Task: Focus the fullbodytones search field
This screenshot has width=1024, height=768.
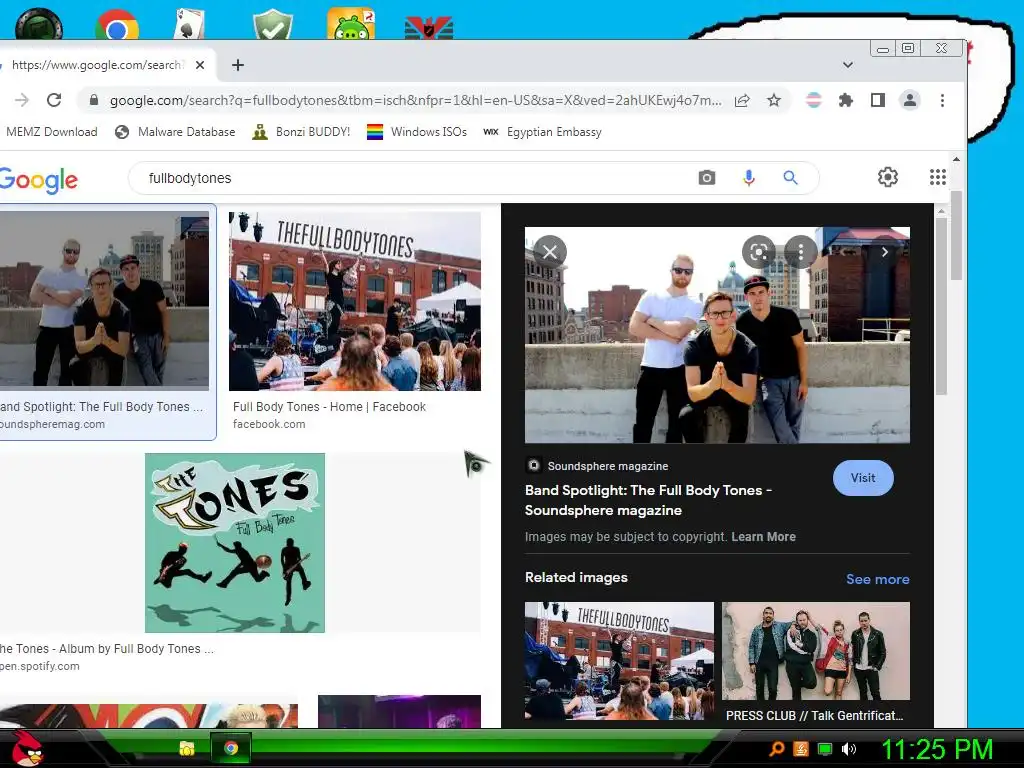Action: (x=418, y=178)
